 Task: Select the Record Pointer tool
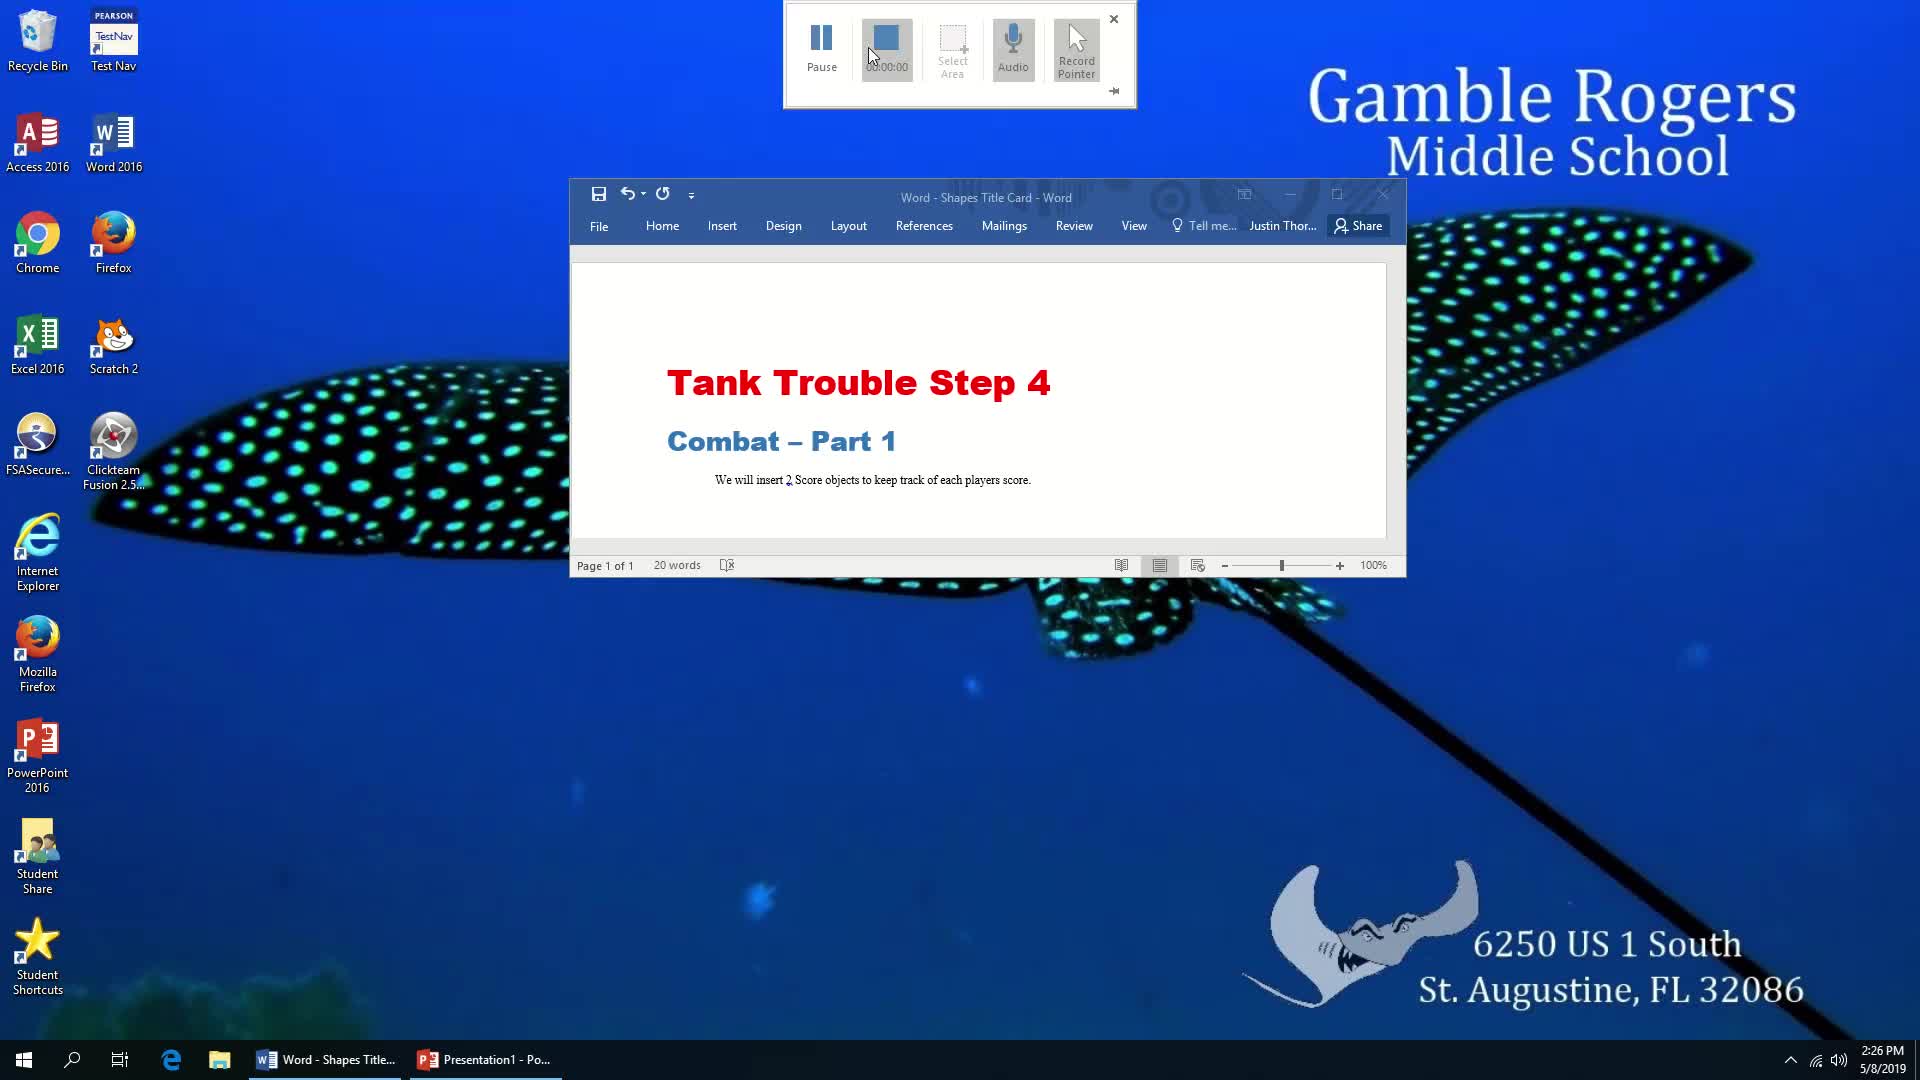coord(1077,49)
